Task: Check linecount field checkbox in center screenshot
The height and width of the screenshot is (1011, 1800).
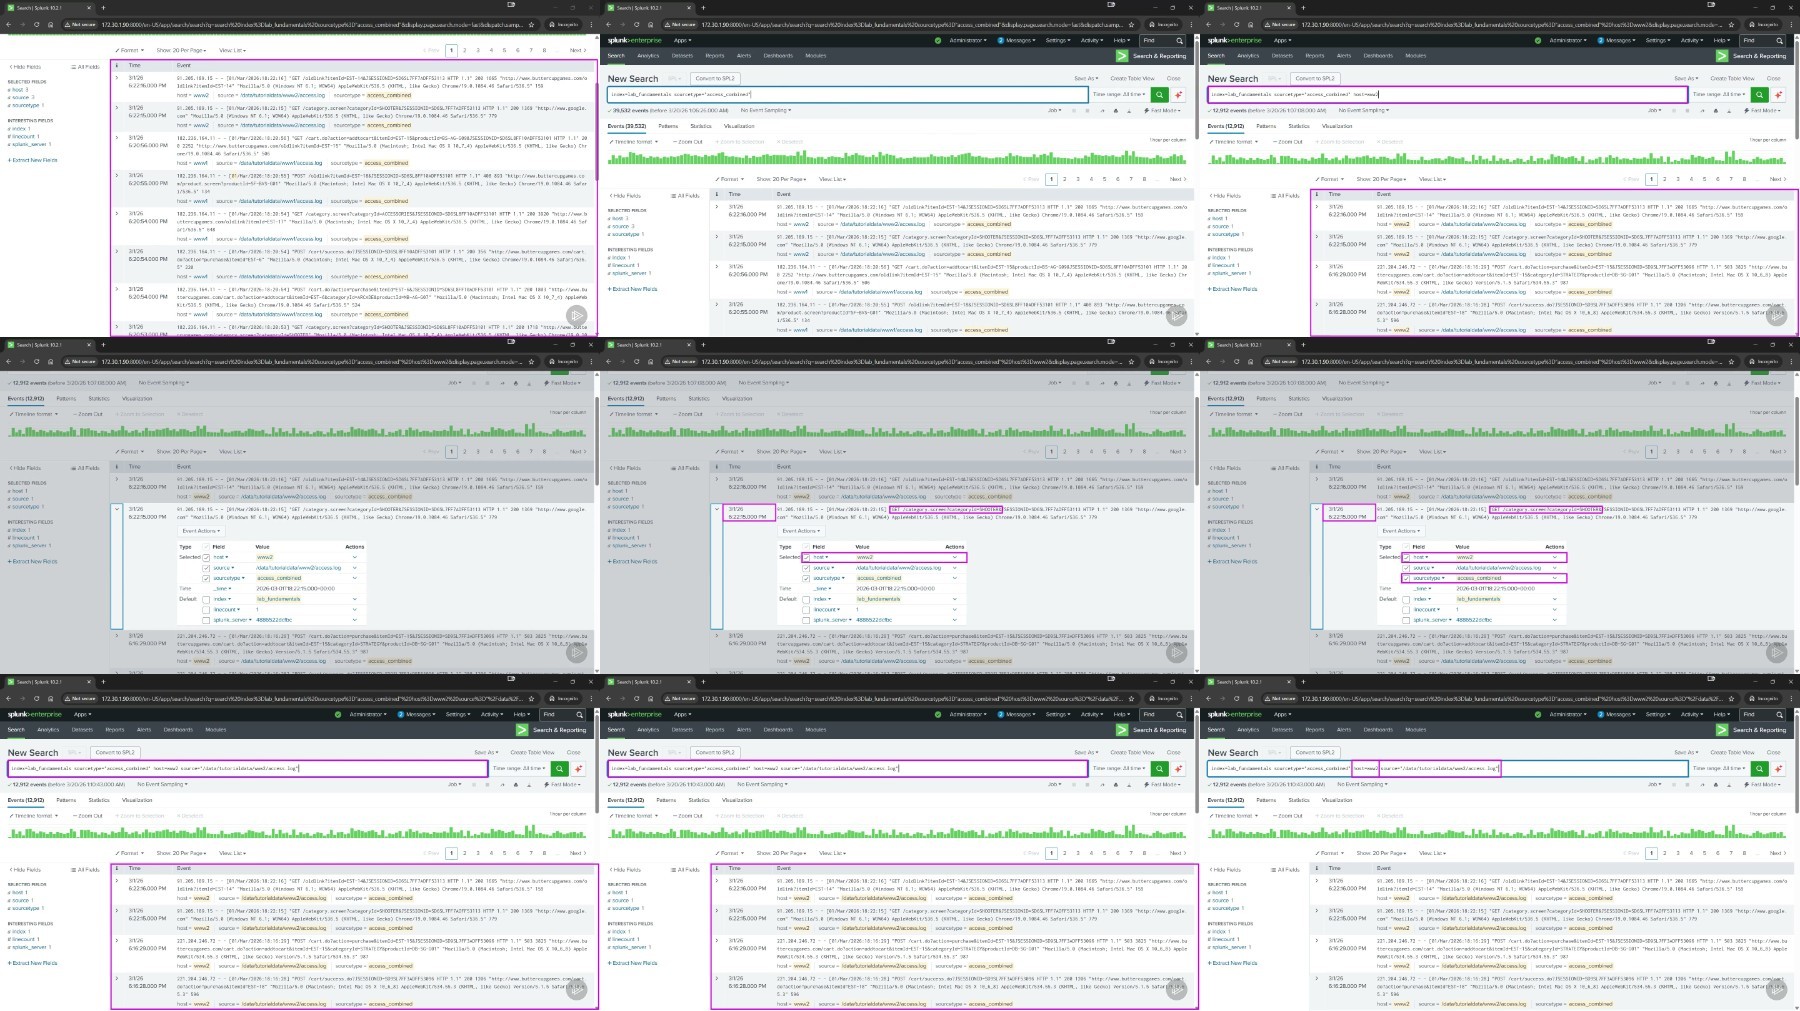Action: [806, 609]
